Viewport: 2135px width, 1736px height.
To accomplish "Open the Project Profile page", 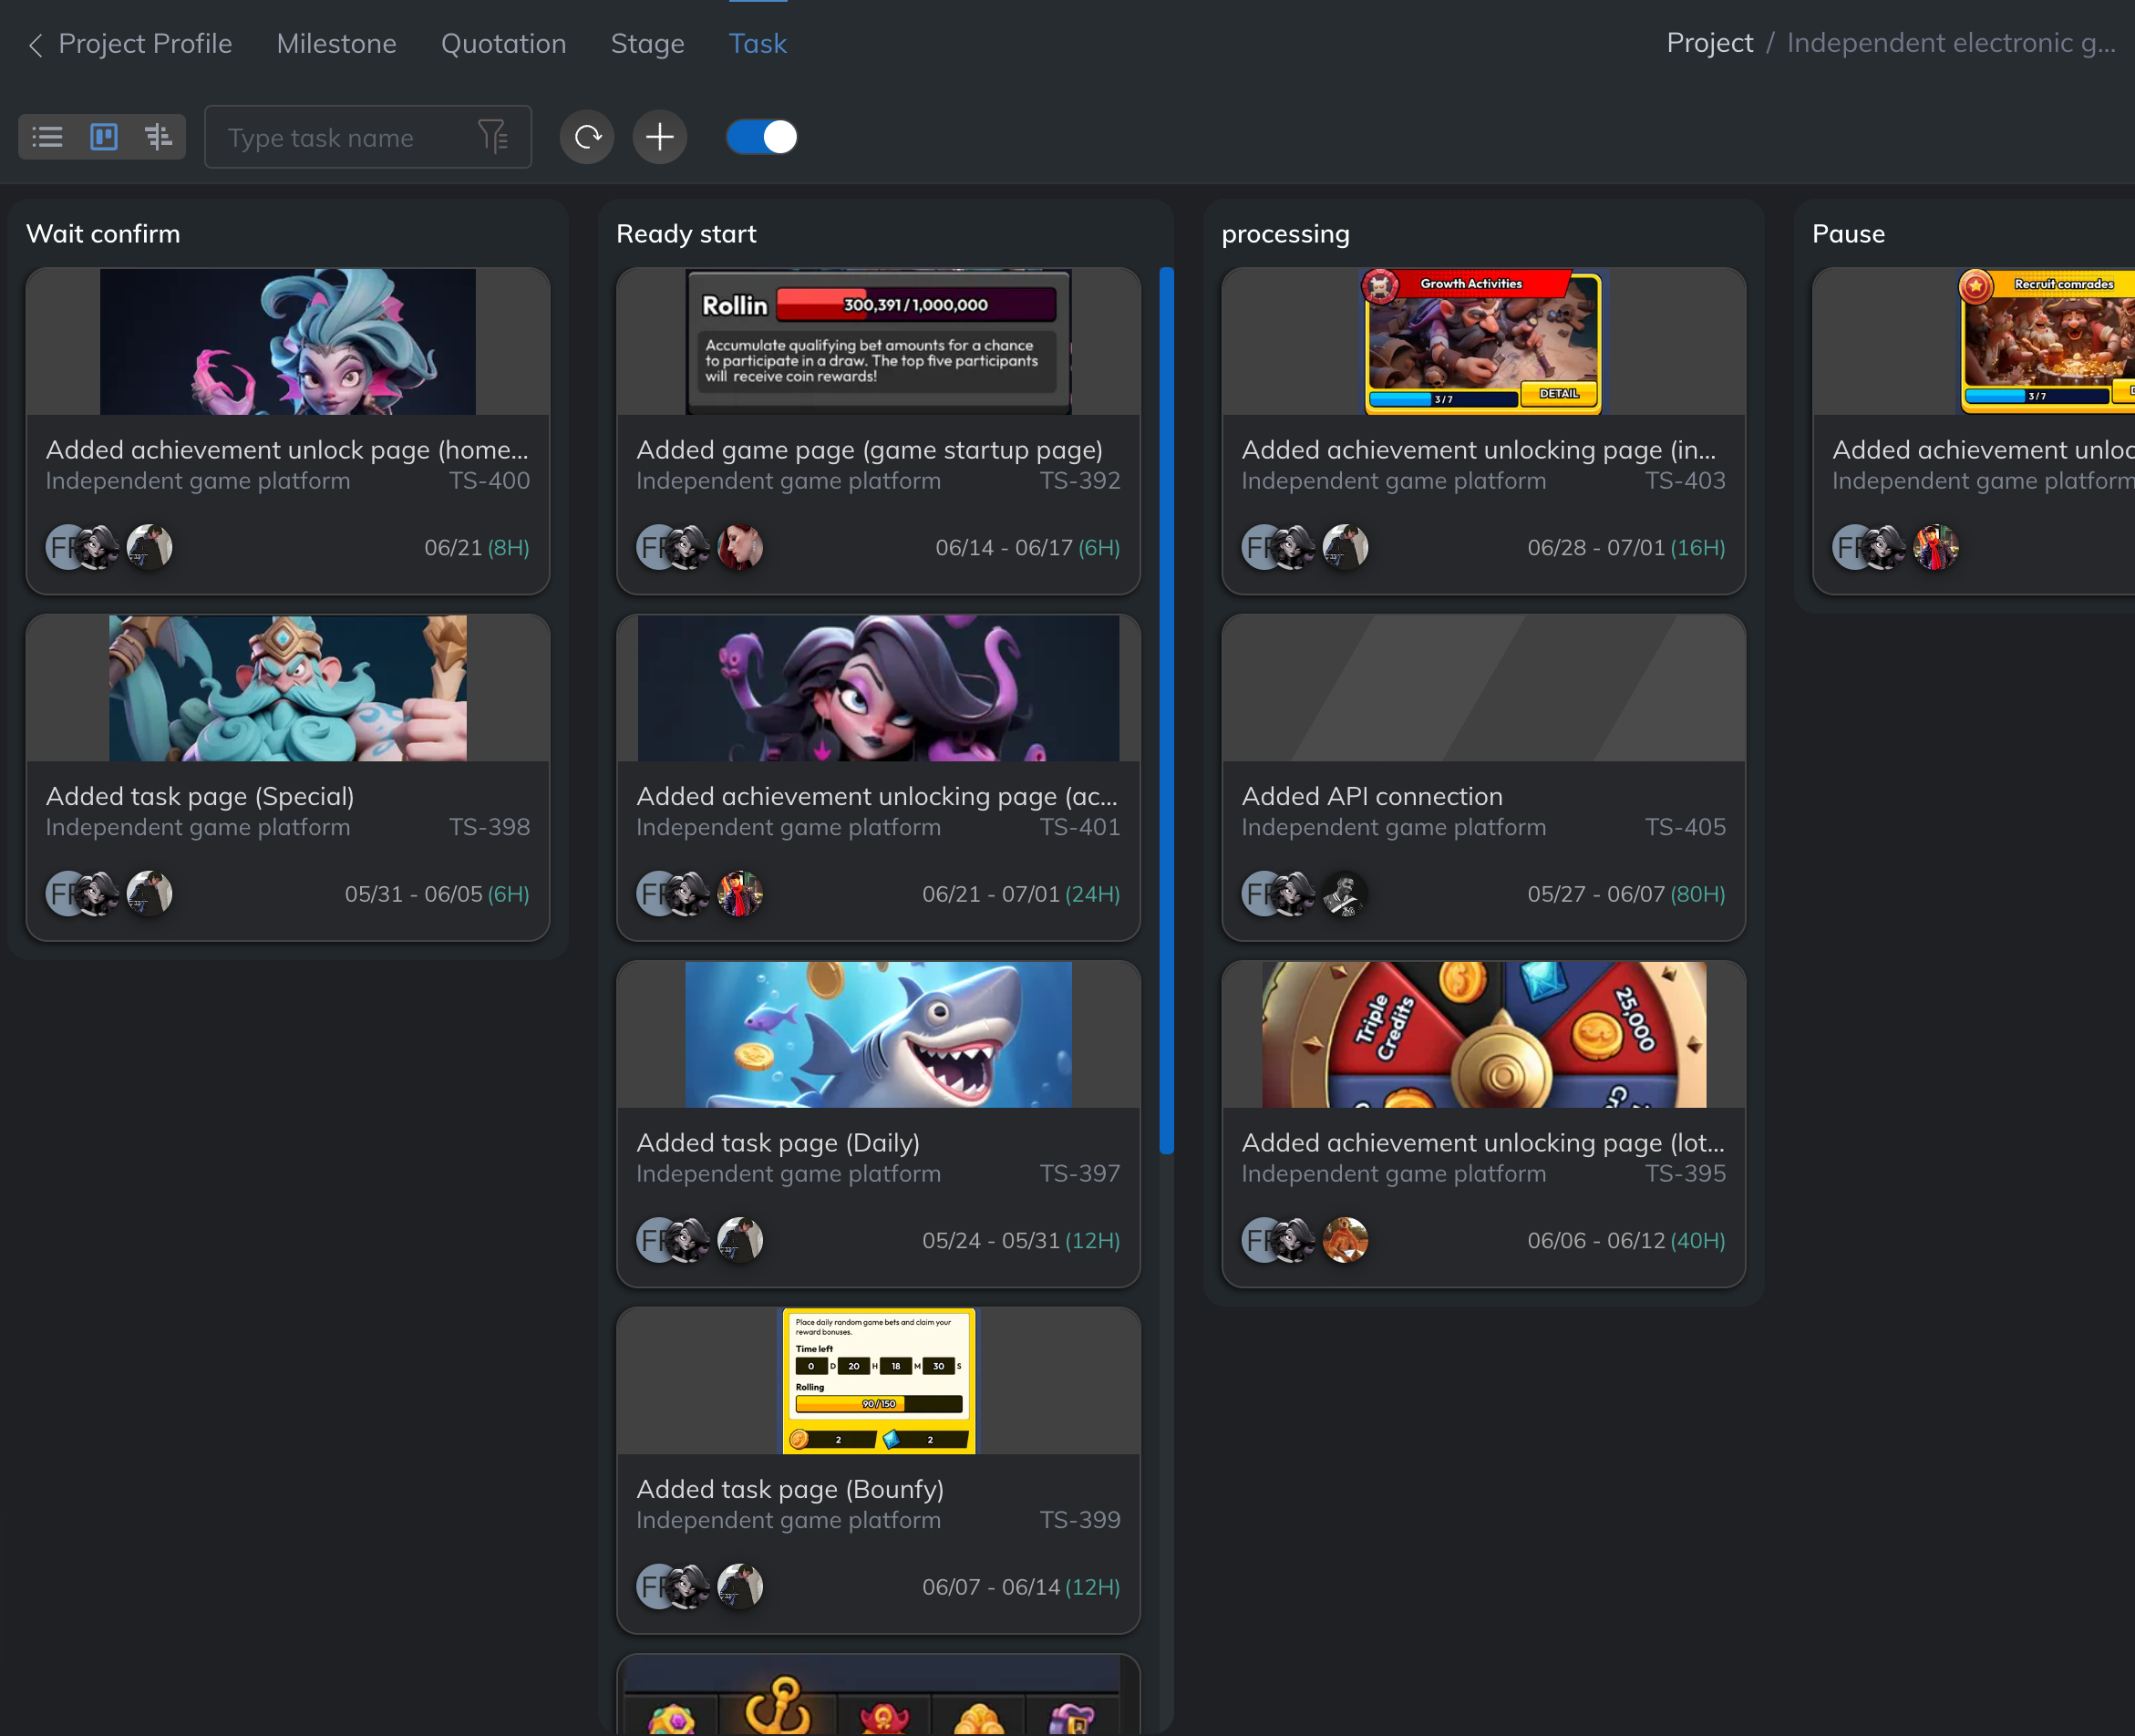I will click(145, 44).
